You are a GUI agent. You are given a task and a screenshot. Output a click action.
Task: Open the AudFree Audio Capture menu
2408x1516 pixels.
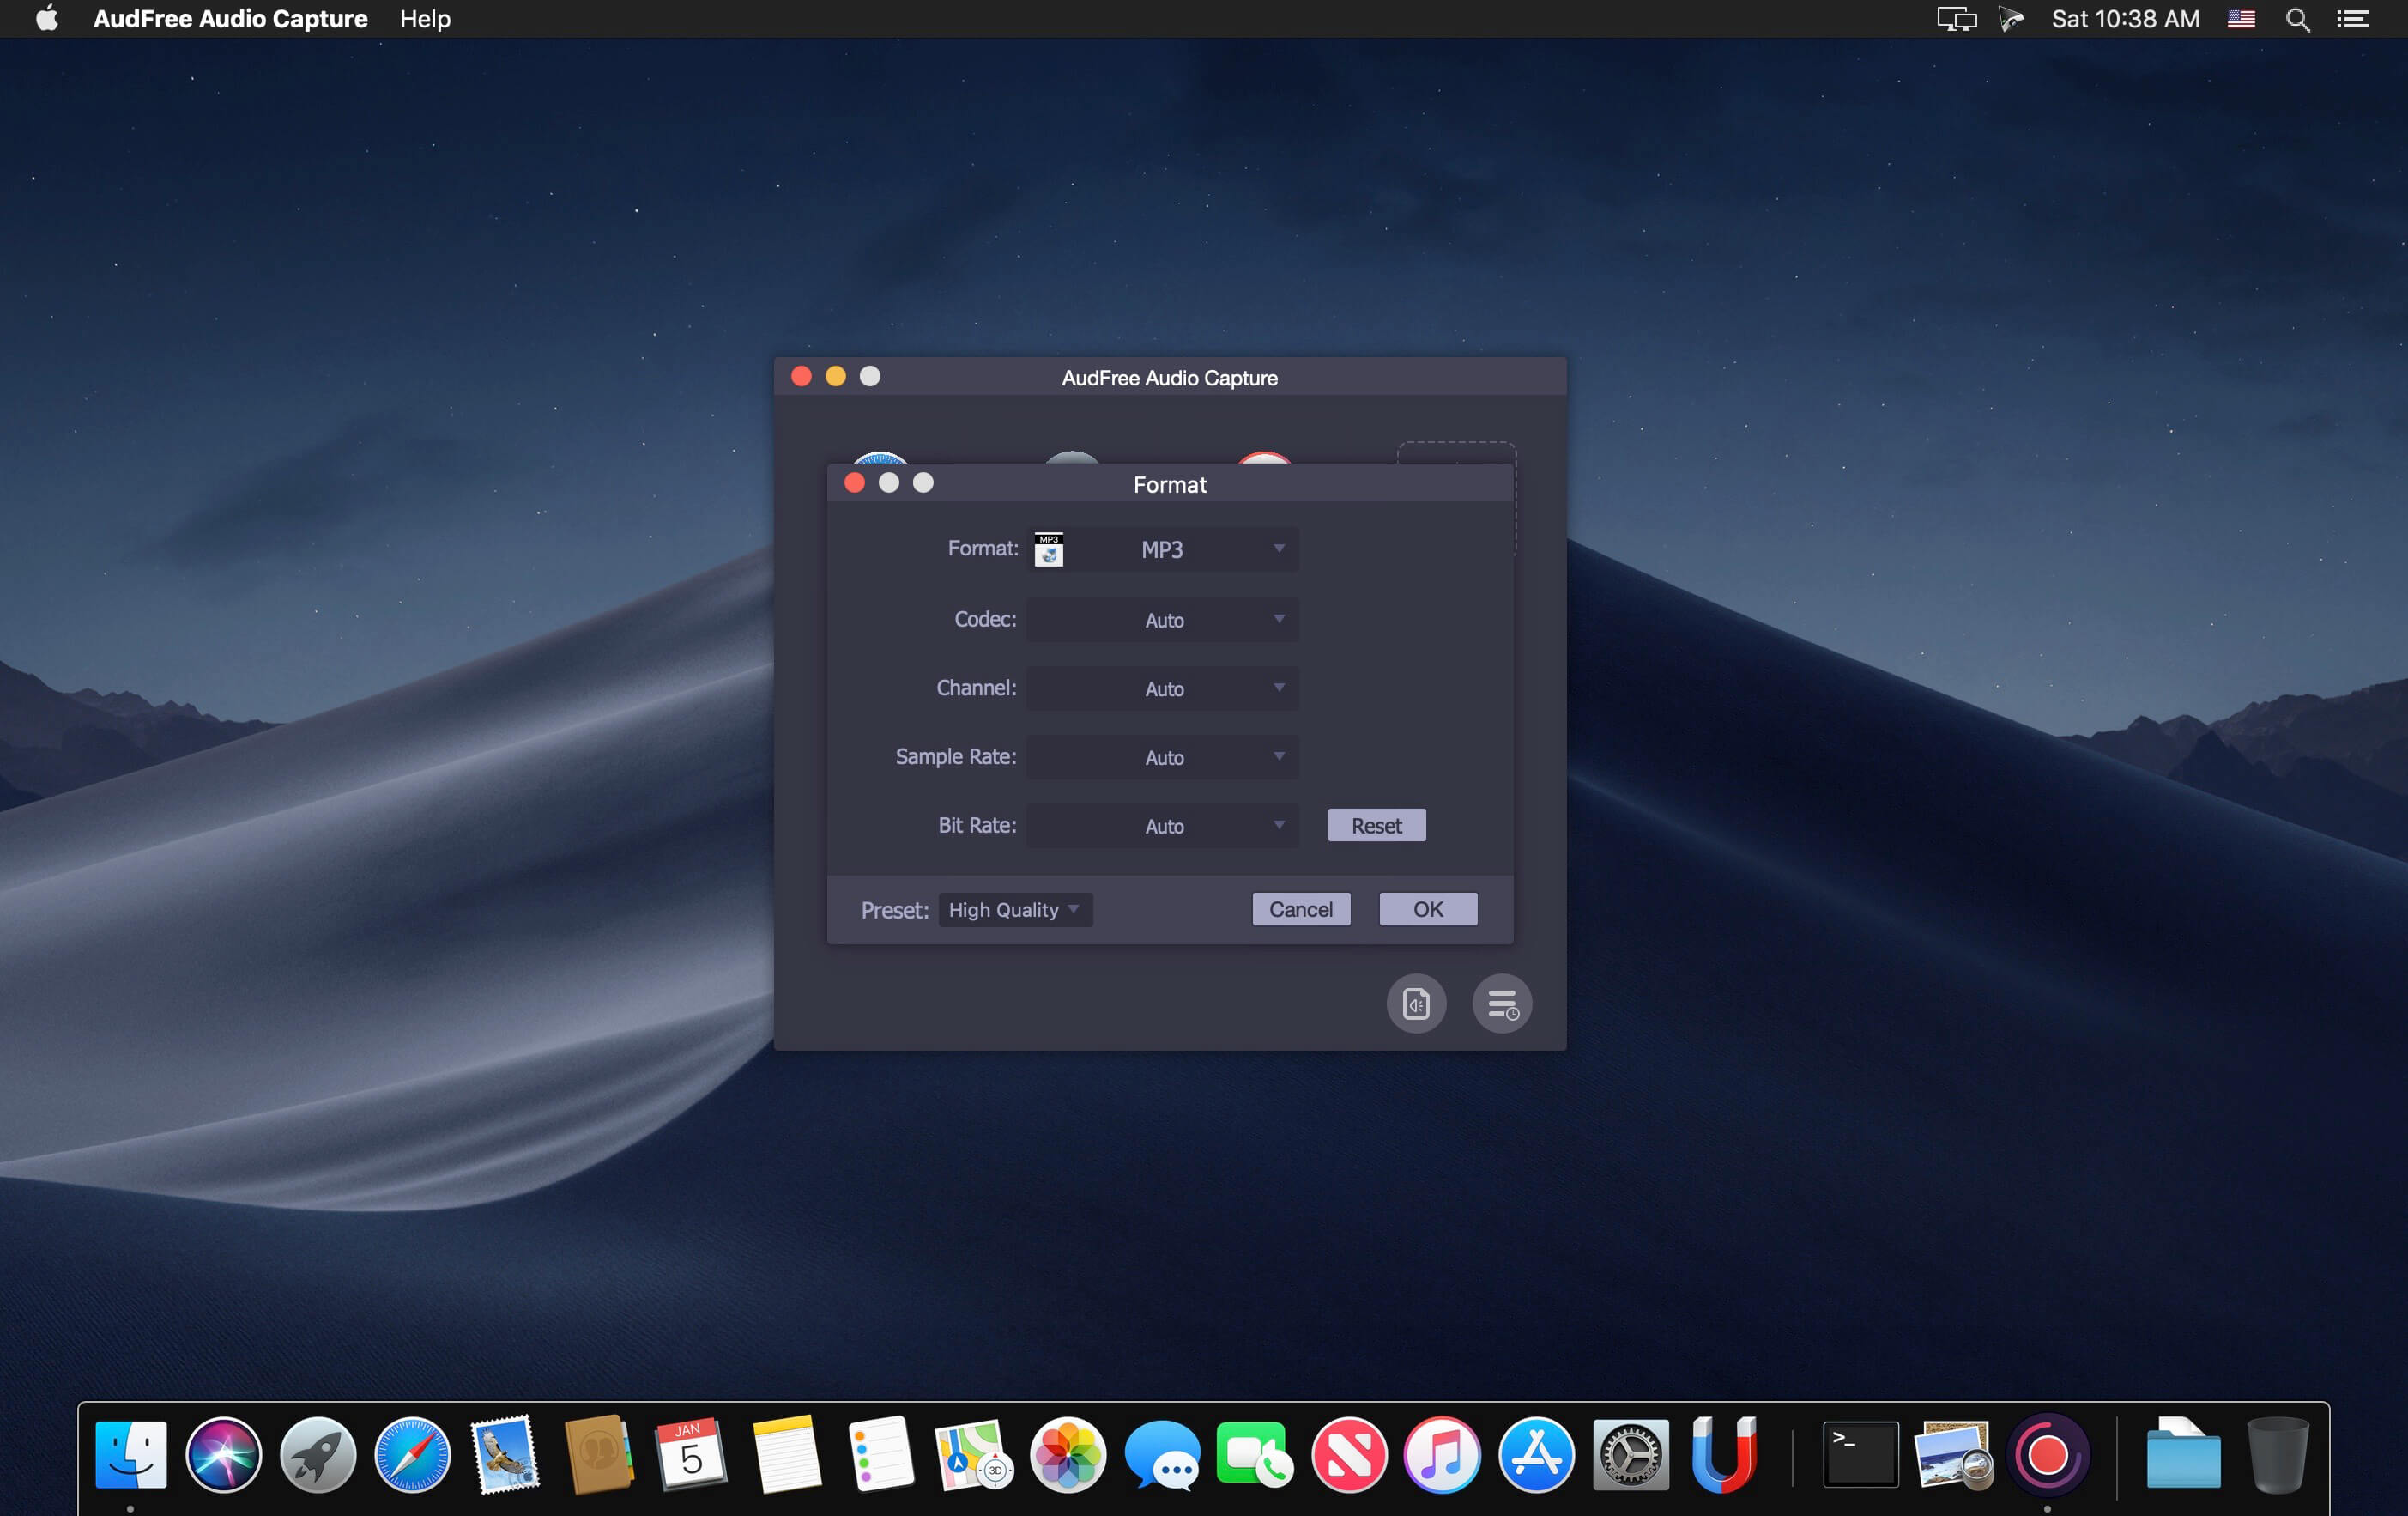click(230, 19)
